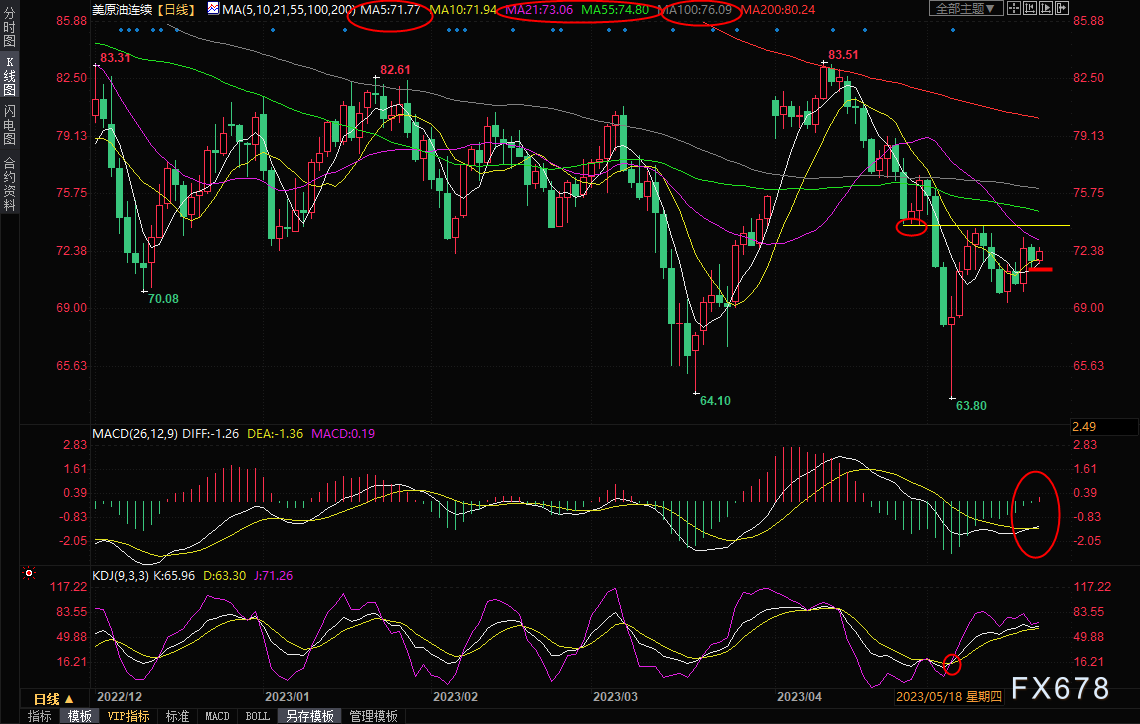Click the 美原油连续 contract title
Image resolution: width=1140 pixels, height=724 pixels.
122,9
